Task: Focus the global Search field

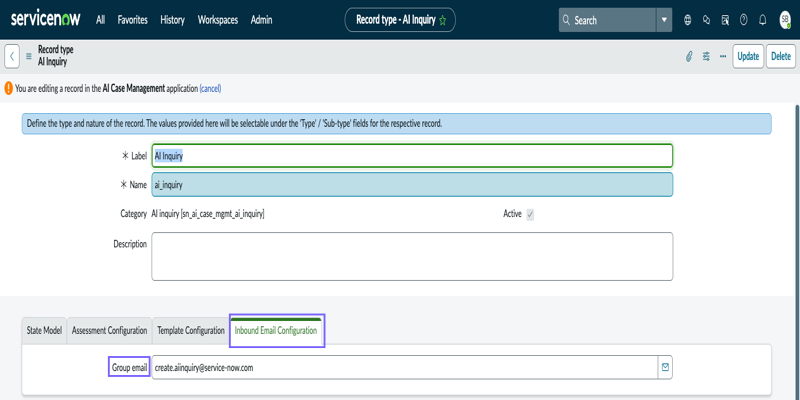Action: 607,20
